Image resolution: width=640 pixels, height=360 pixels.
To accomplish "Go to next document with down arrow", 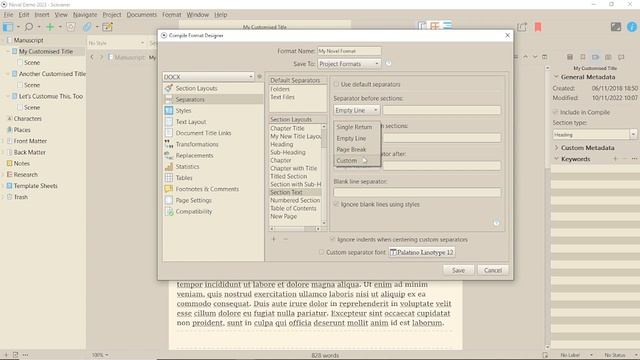I will (535, 57).
